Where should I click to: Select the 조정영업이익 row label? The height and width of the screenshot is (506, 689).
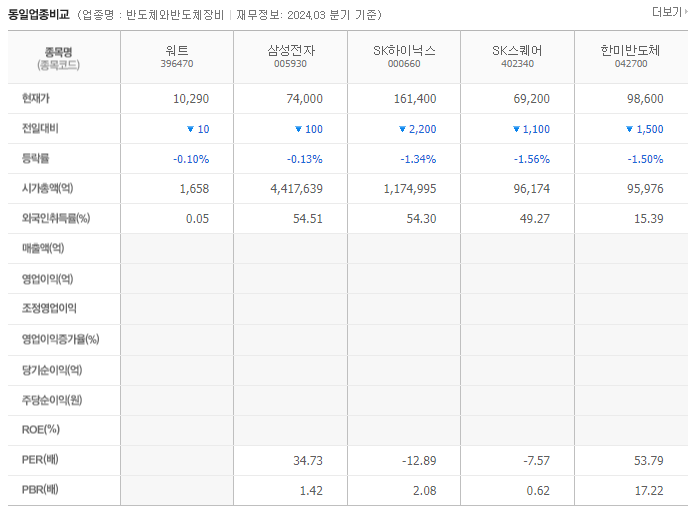[49, 308]
